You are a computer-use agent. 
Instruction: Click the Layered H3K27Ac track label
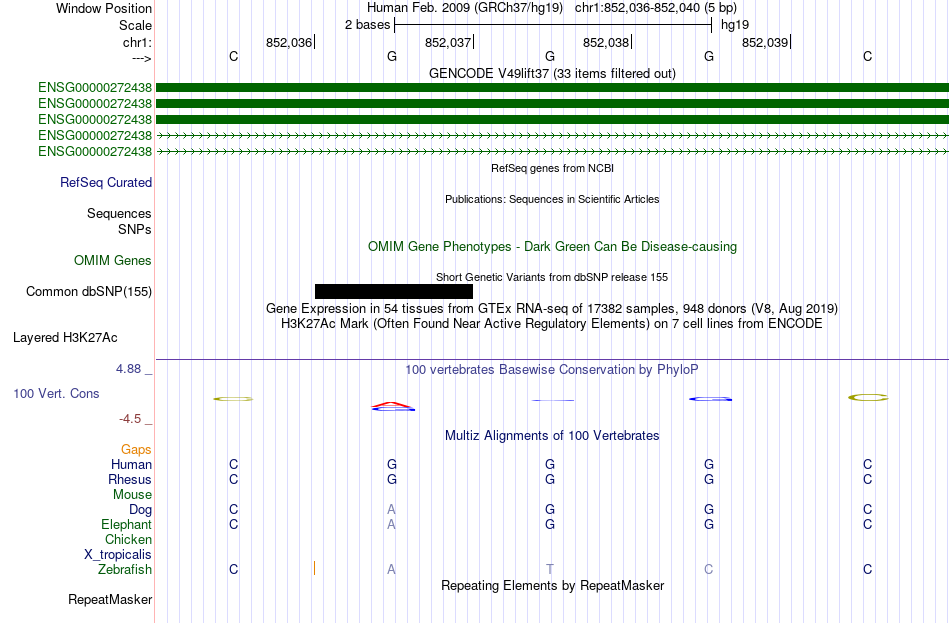65,338
